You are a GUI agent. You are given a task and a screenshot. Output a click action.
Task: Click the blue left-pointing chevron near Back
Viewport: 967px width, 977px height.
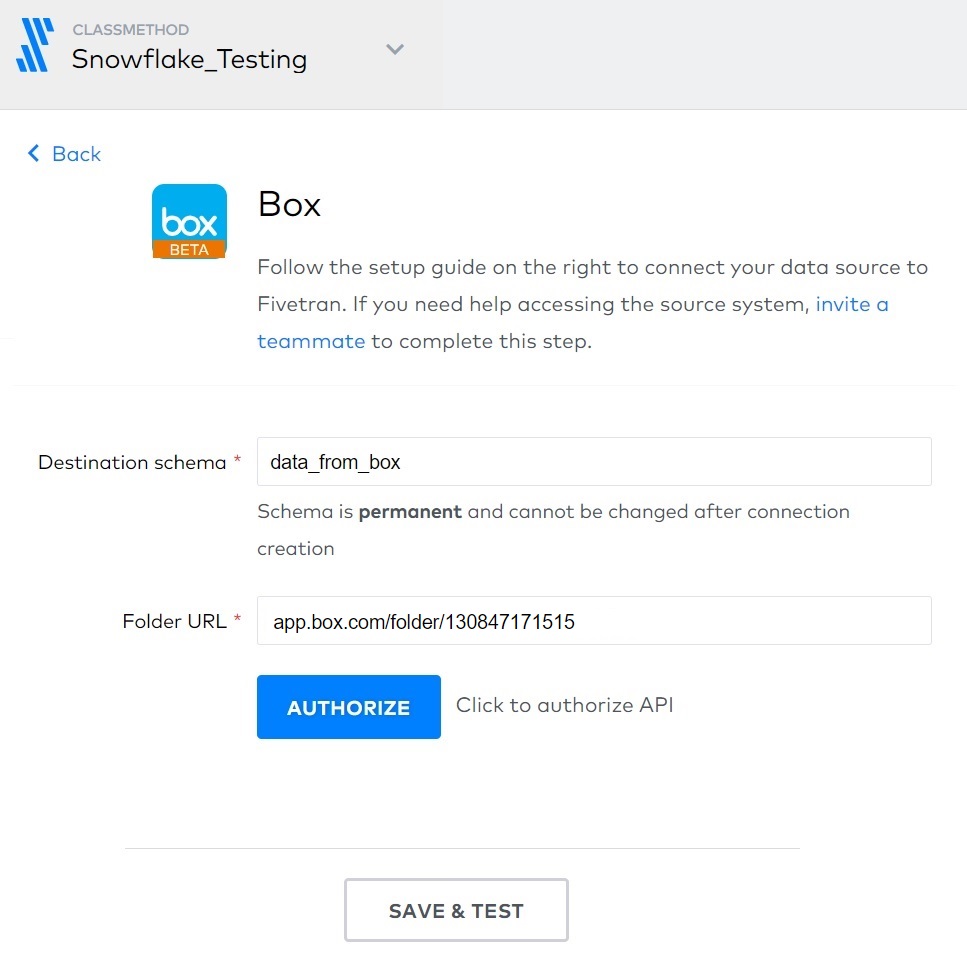click(33, 153)
